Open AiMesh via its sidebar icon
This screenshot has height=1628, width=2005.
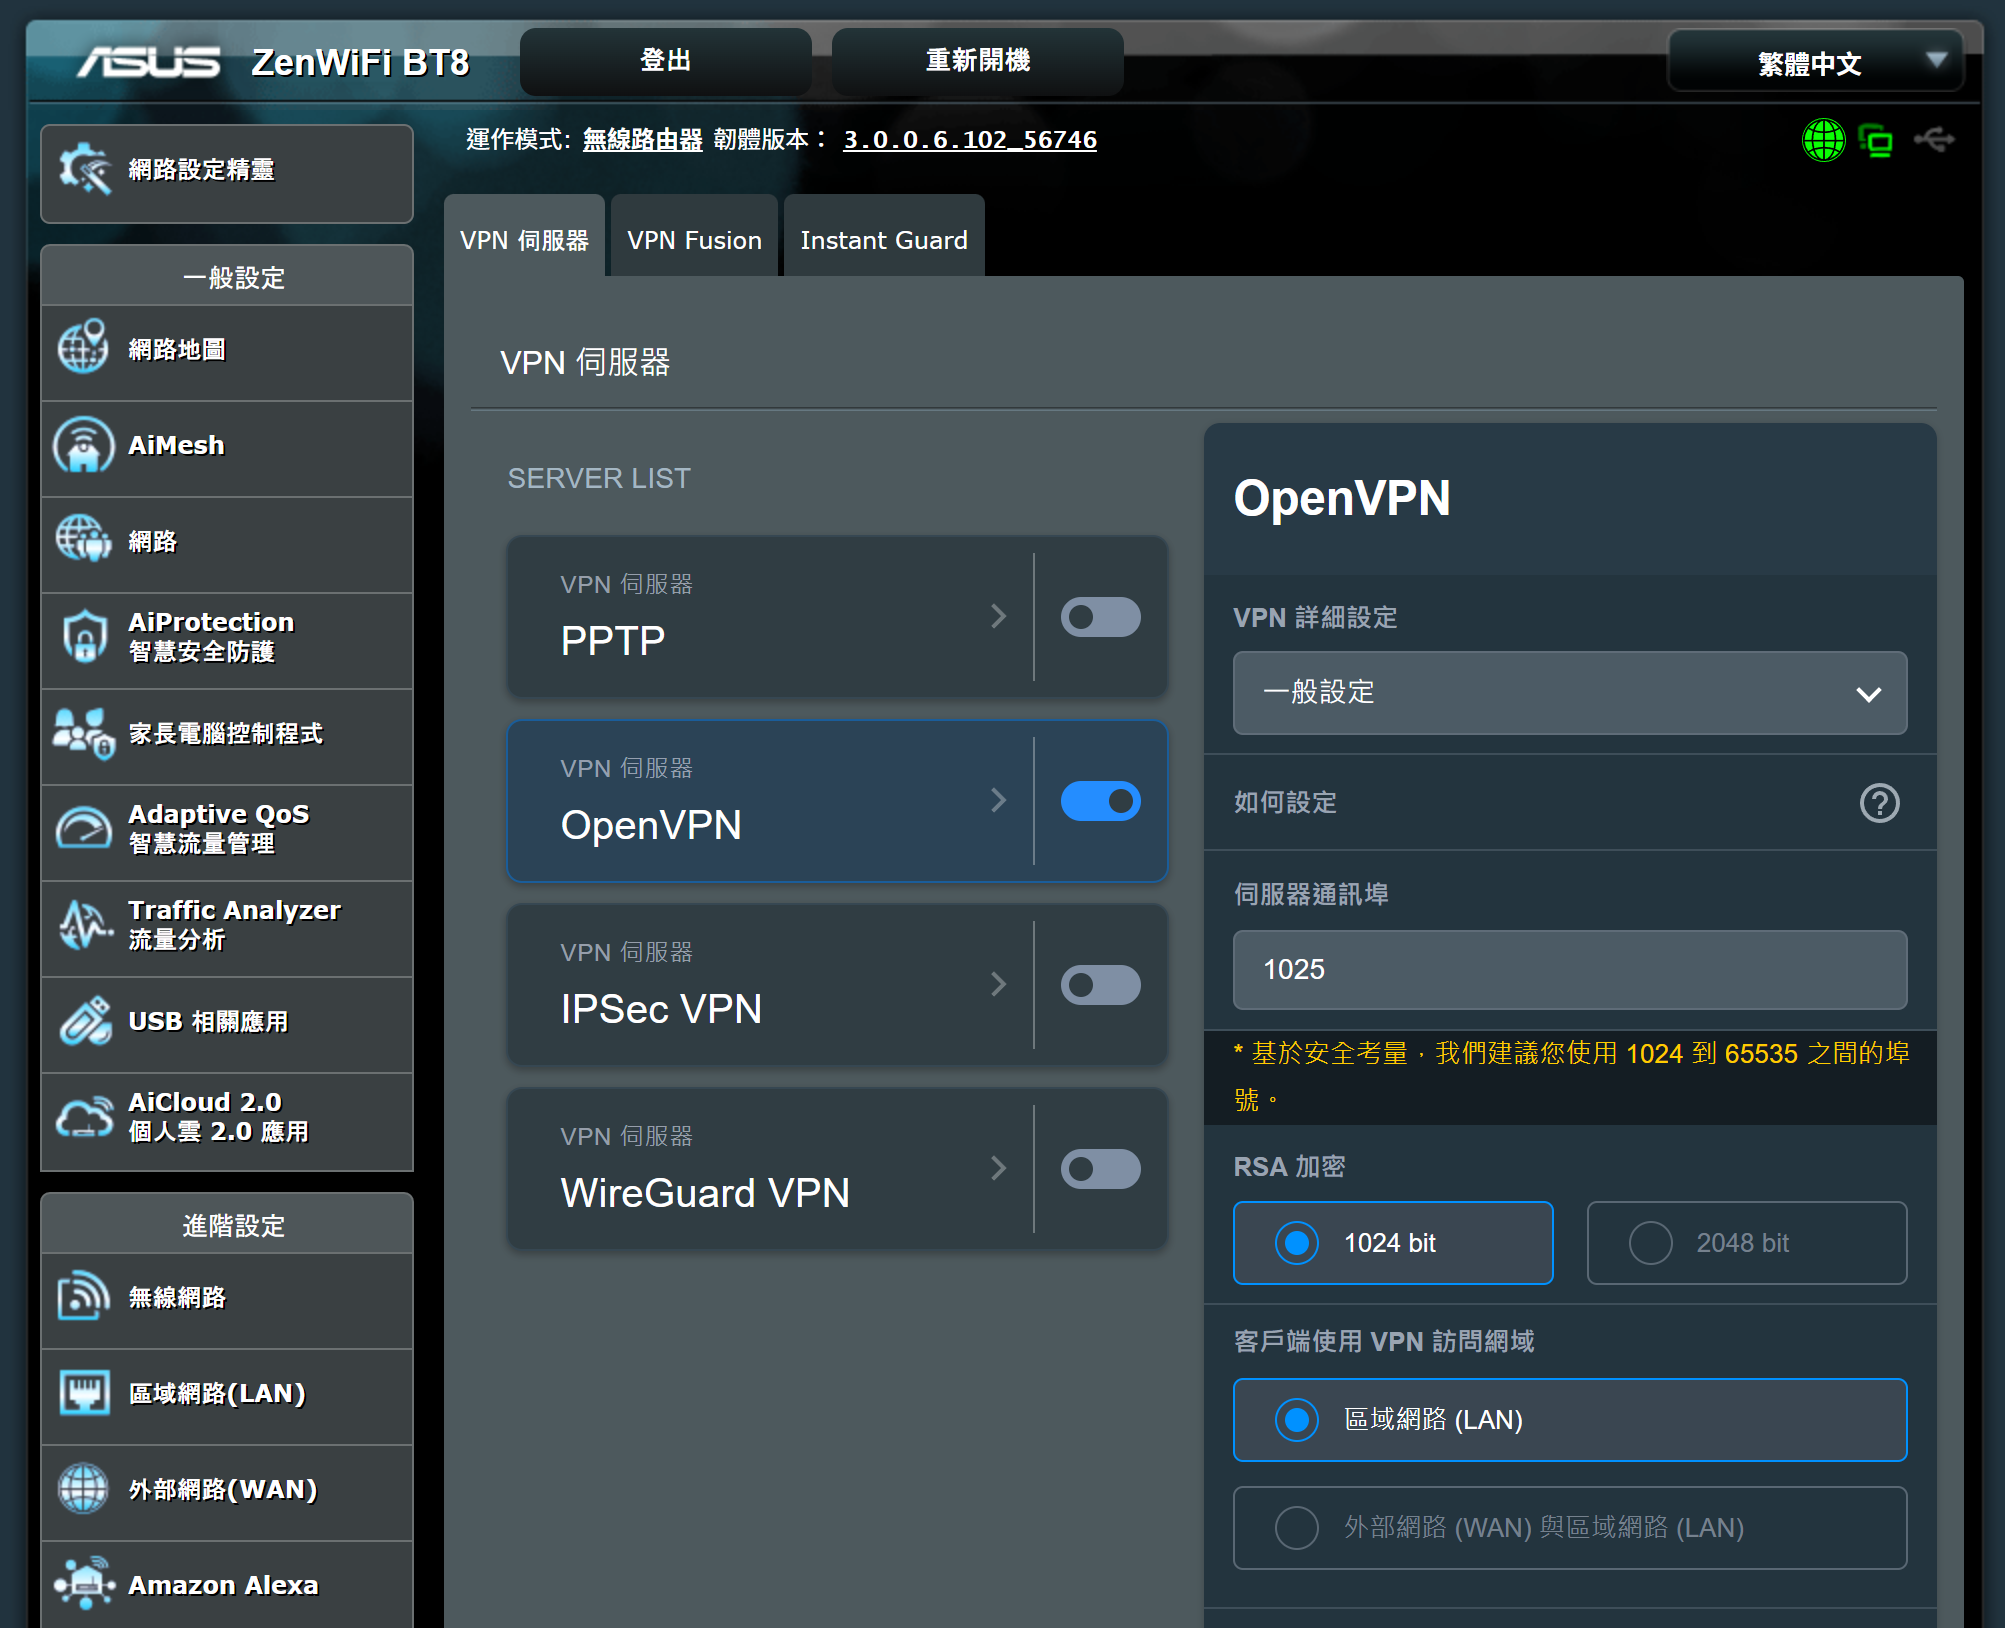(x=83, y=445)
